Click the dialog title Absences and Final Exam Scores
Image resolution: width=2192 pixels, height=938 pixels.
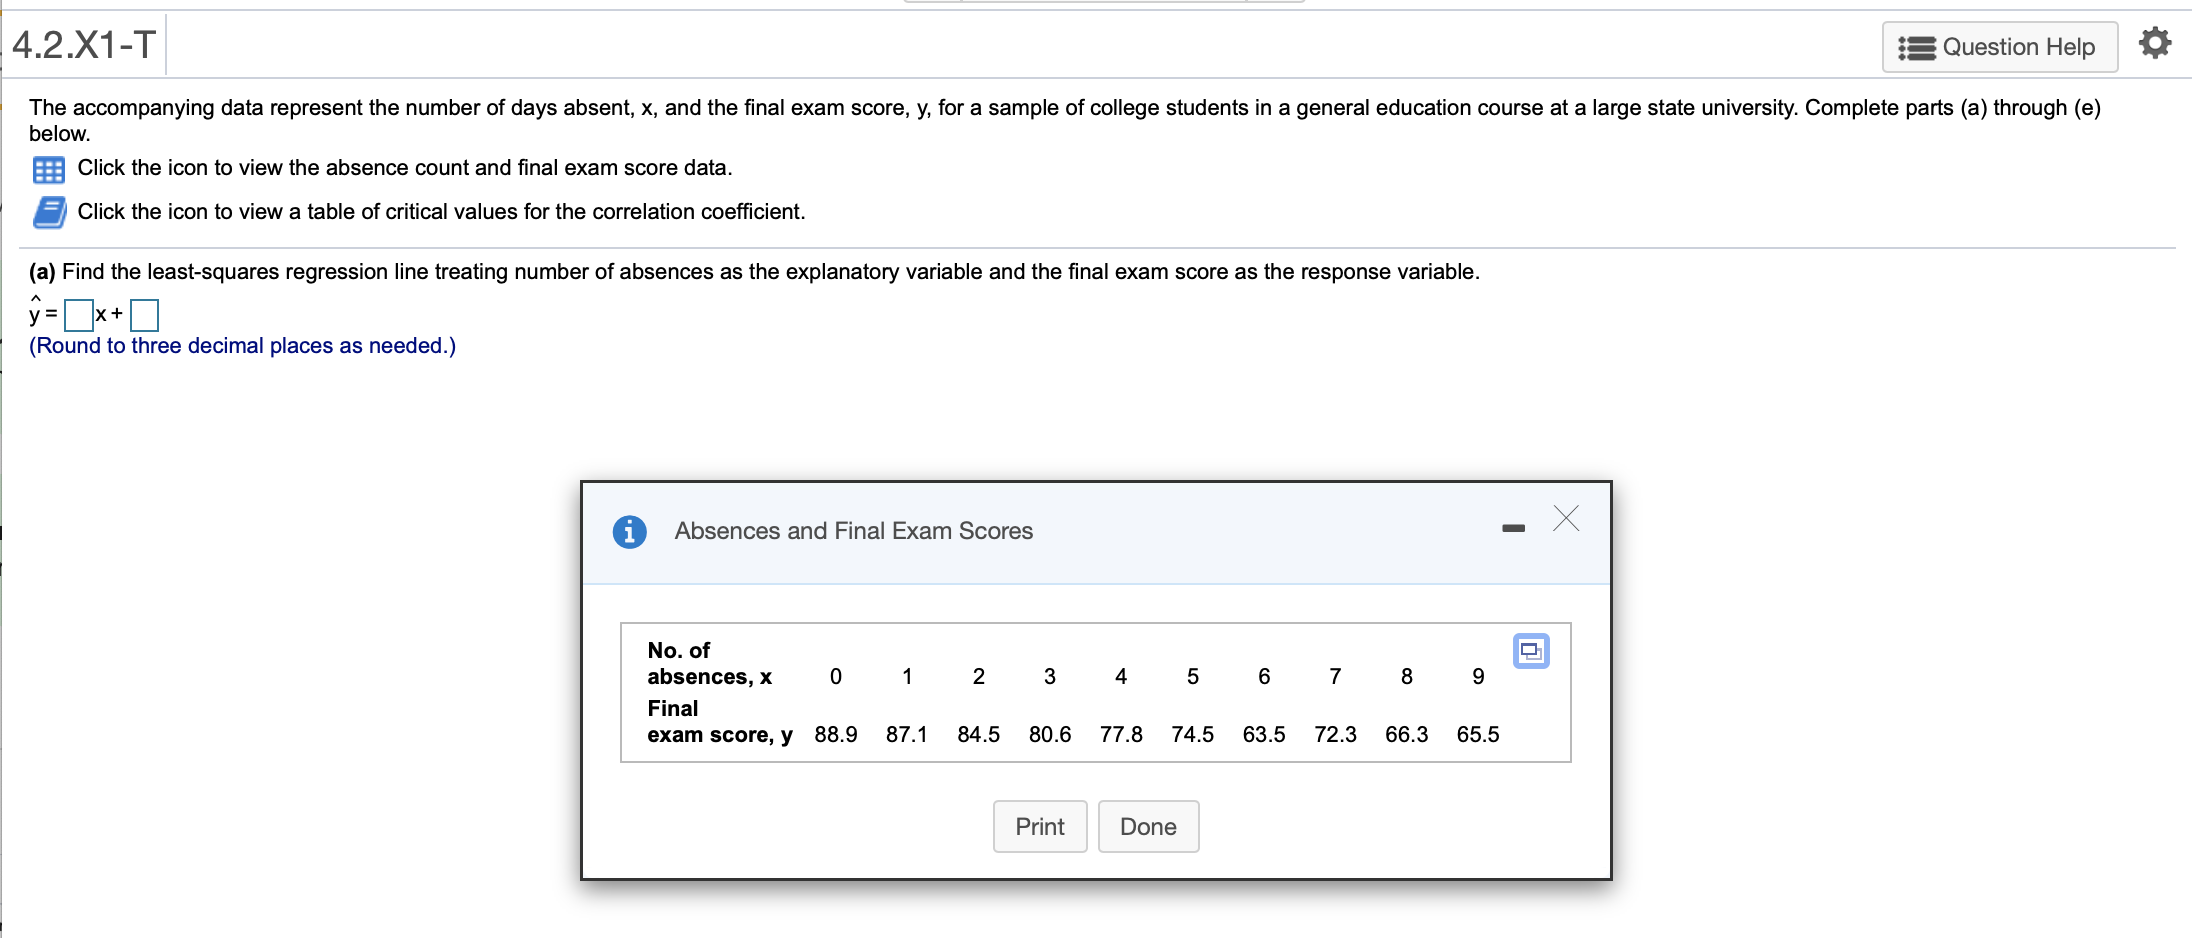click(853, 531)
